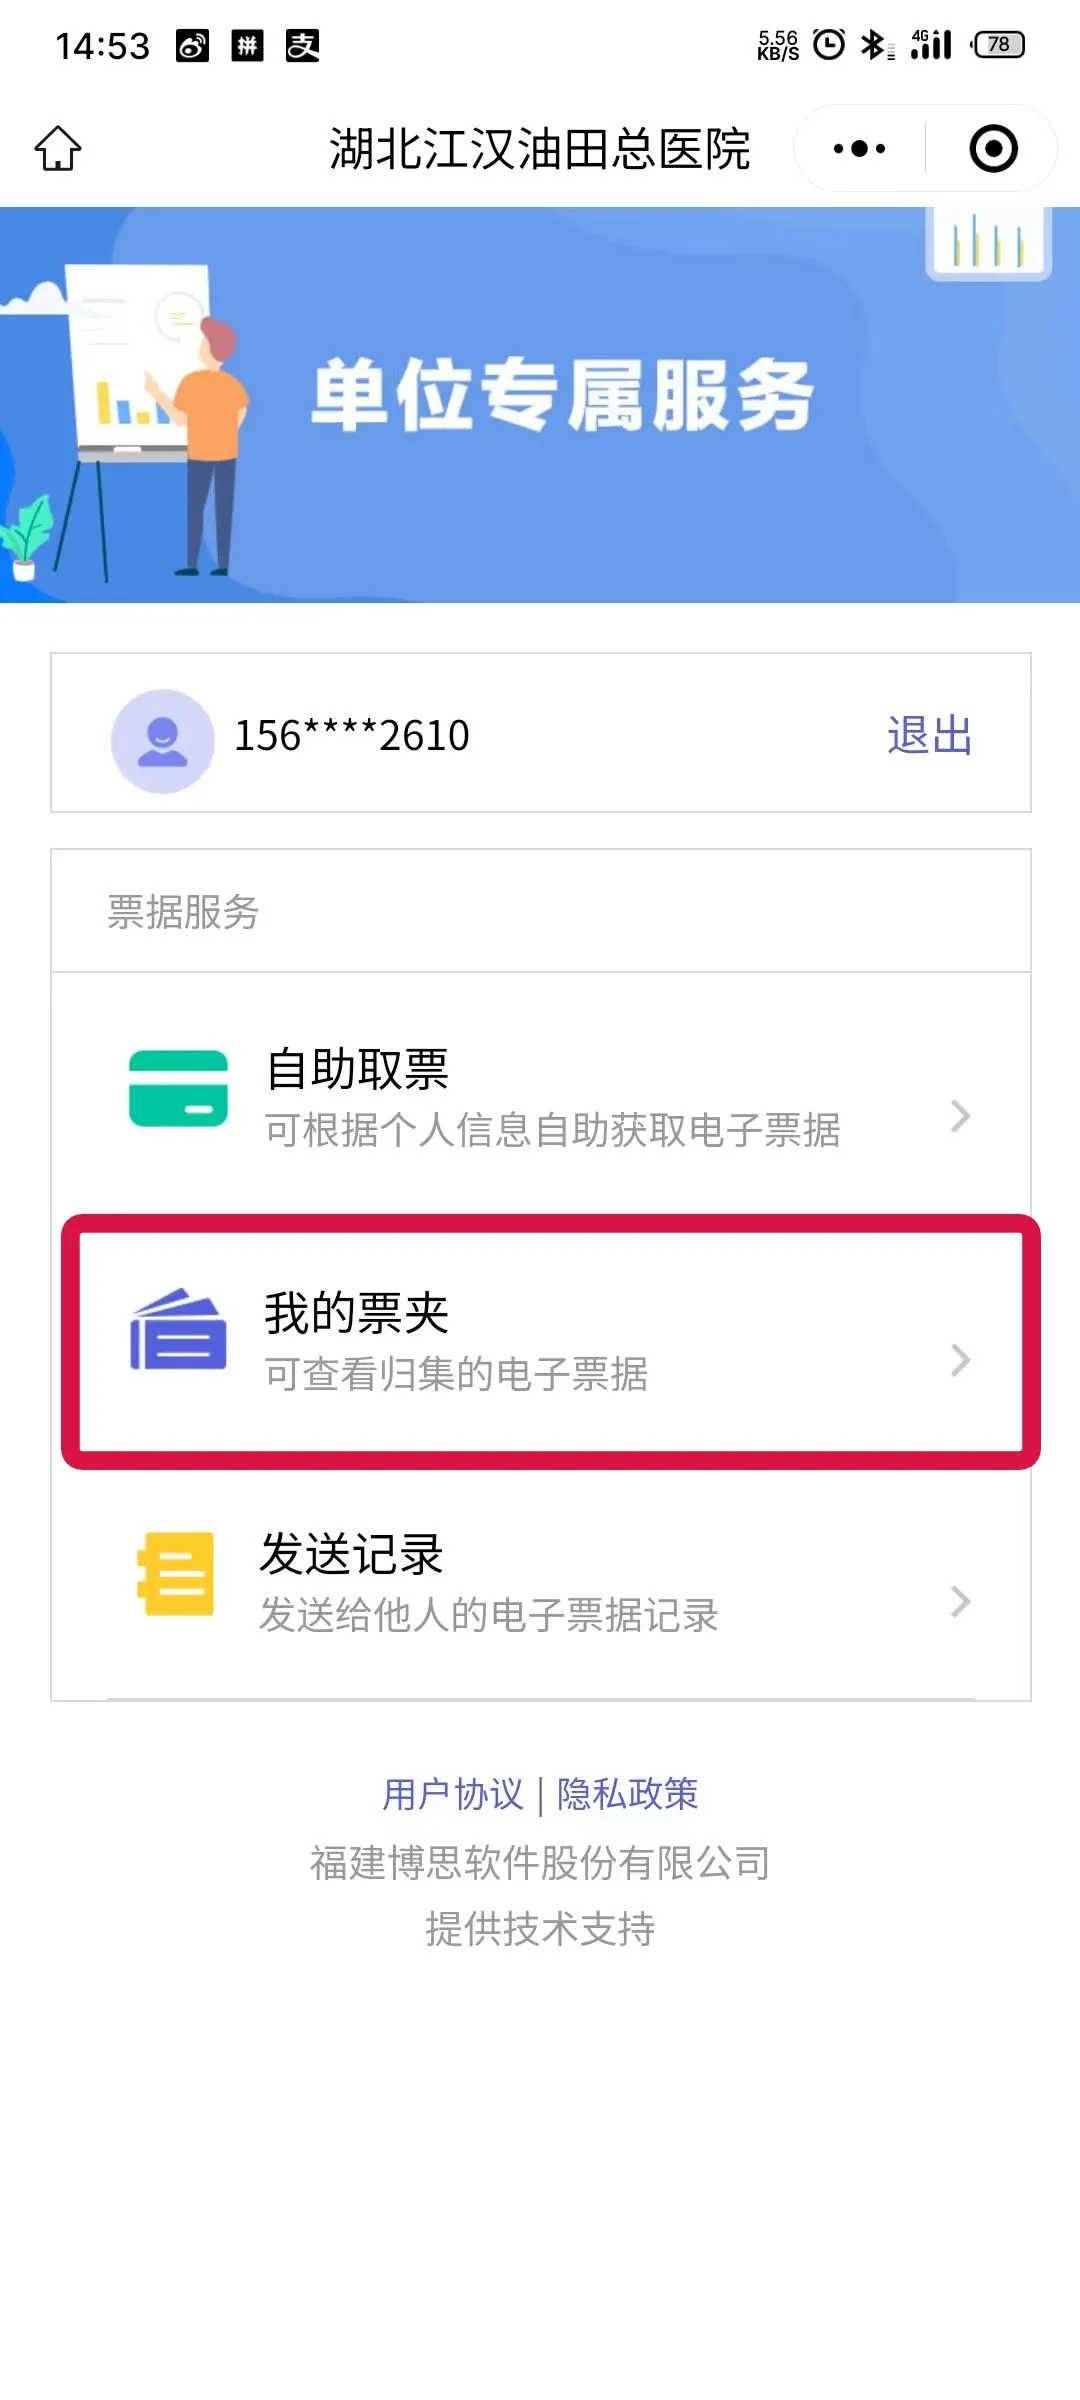Tap the 退出 logout button
The width and height of the screenshot is (1080, 2400).
click(929, 736)
